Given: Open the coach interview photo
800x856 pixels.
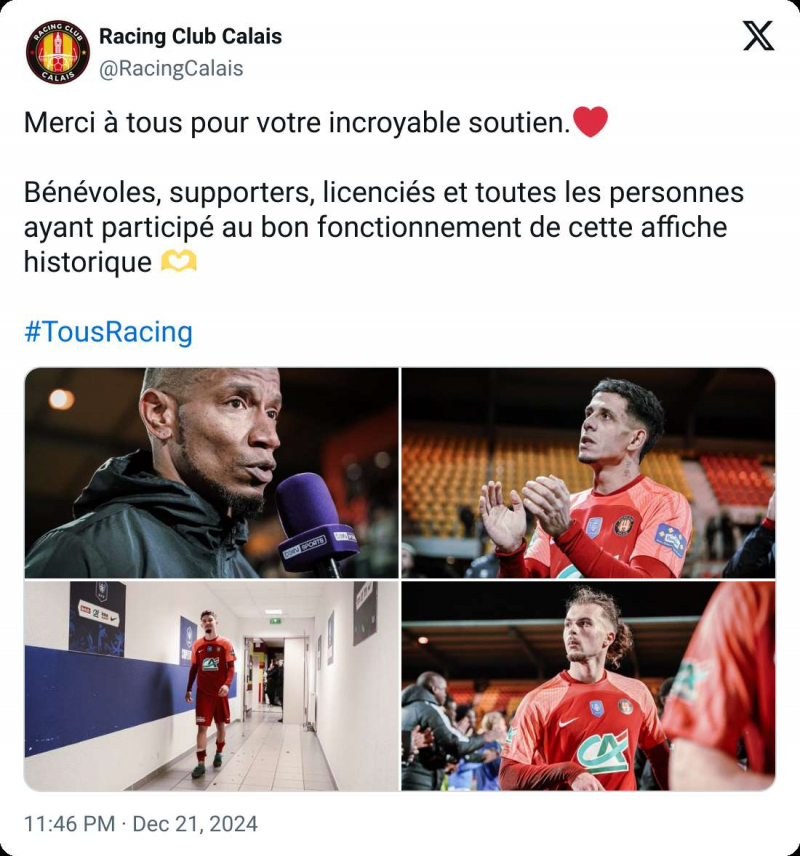Looking at the screenshot, I should click(x=211, y=473).
